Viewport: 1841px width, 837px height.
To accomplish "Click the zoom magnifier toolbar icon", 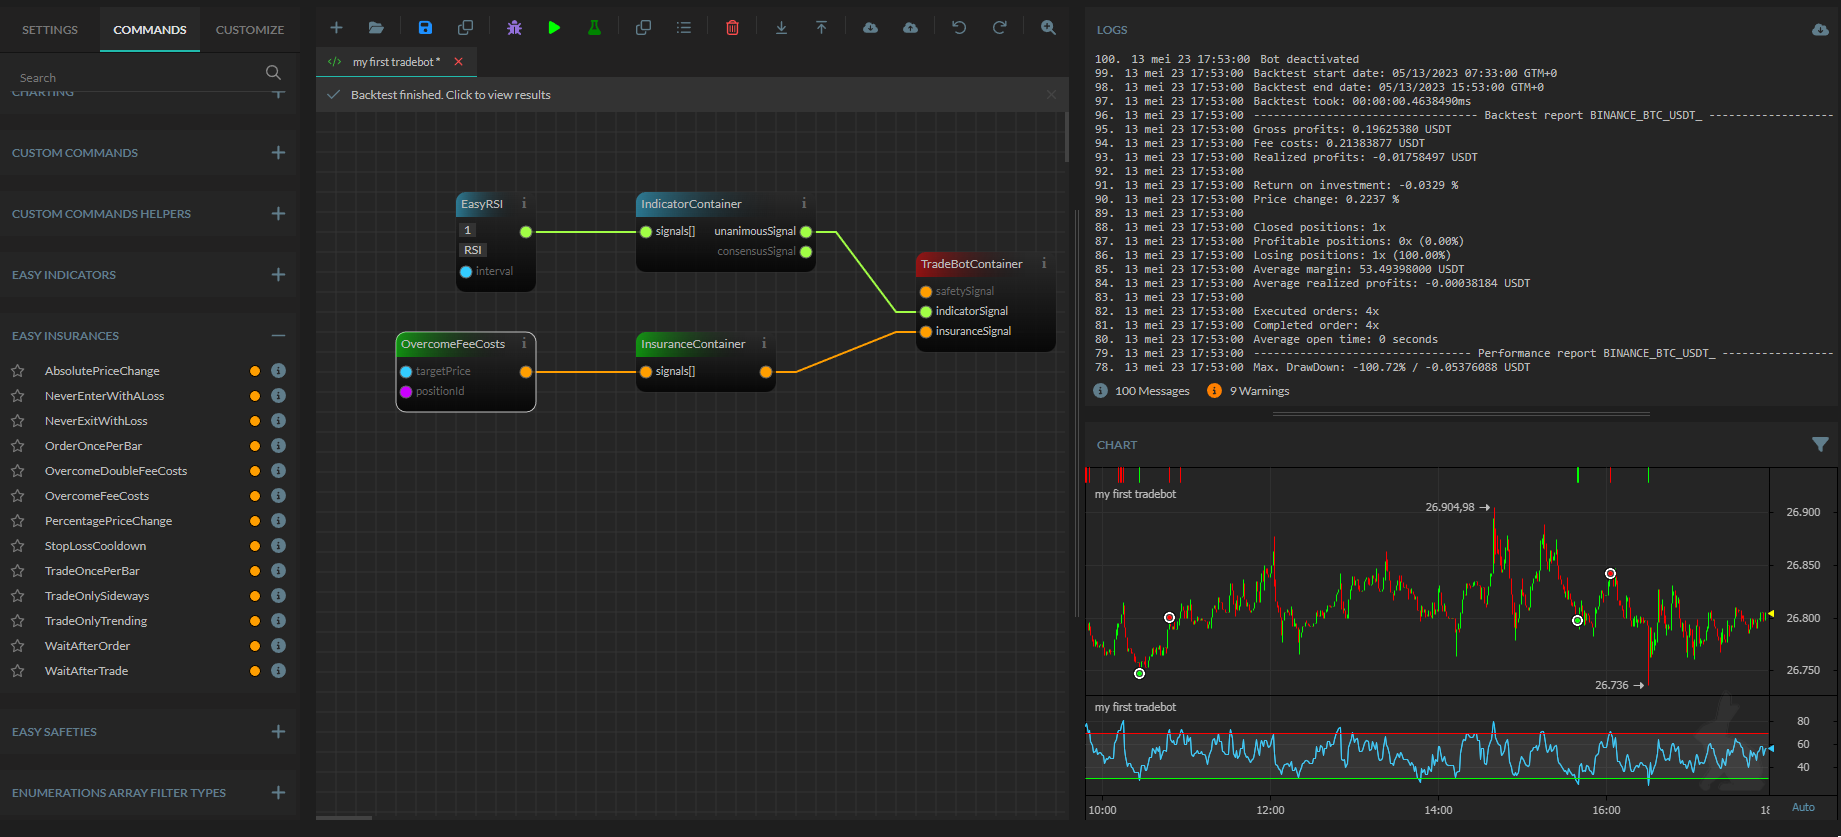I will point(1048,28).
